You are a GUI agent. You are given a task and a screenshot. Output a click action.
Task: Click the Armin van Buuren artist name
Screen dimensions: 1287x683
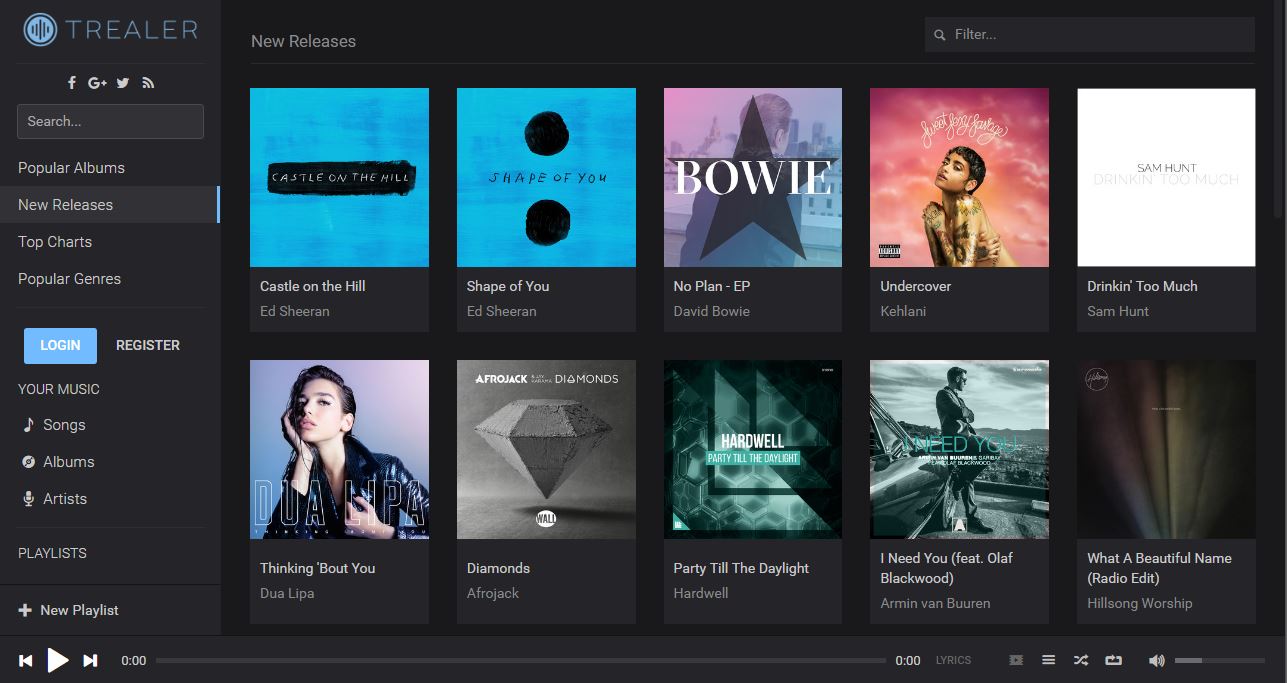tap(935, 603)
